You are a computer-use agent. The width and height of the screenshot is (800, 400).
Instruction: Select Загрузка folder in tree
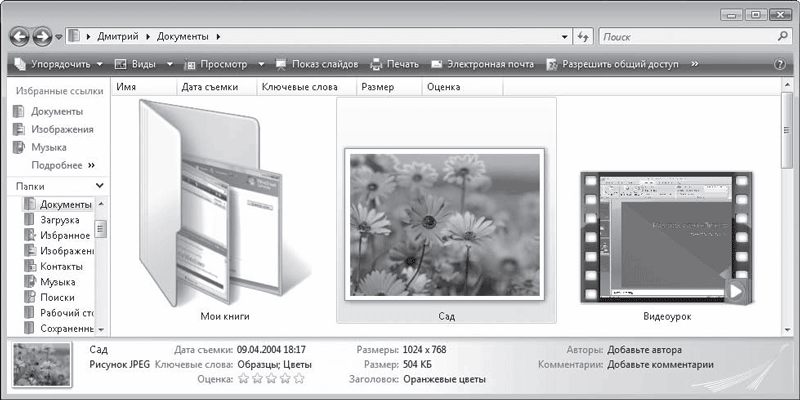[58, 220]
